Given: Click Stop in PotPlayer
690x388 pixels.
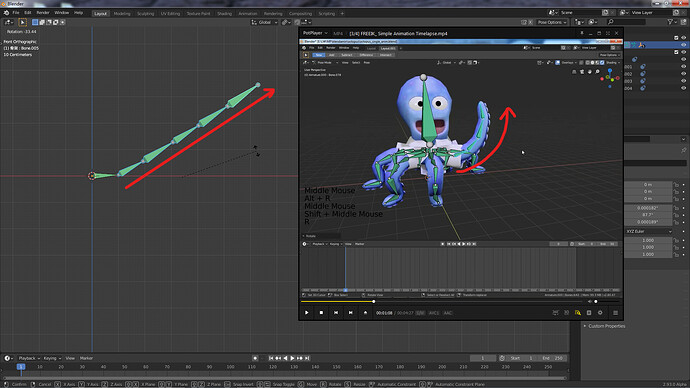Looking at the screenshot, I should 321,313.
